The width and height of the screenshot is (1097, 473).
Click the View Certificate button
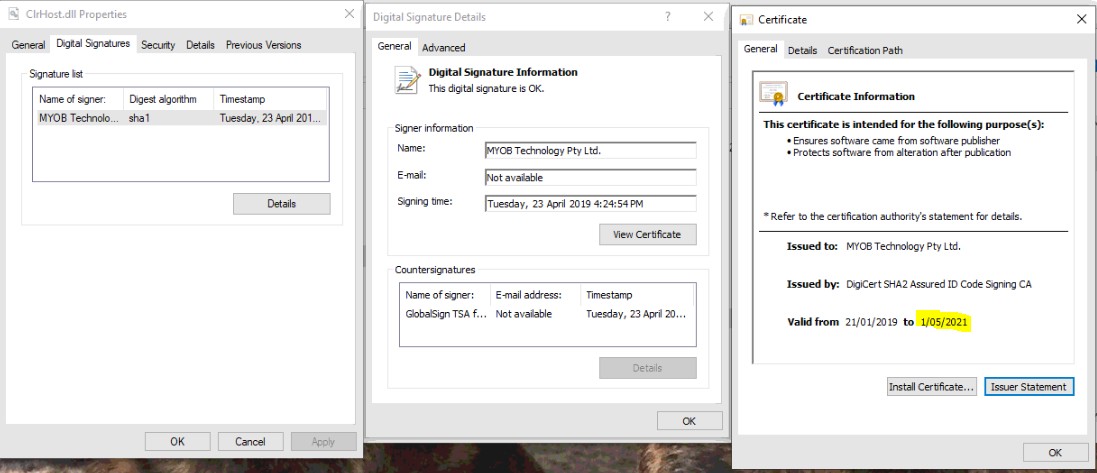point(647,234)
